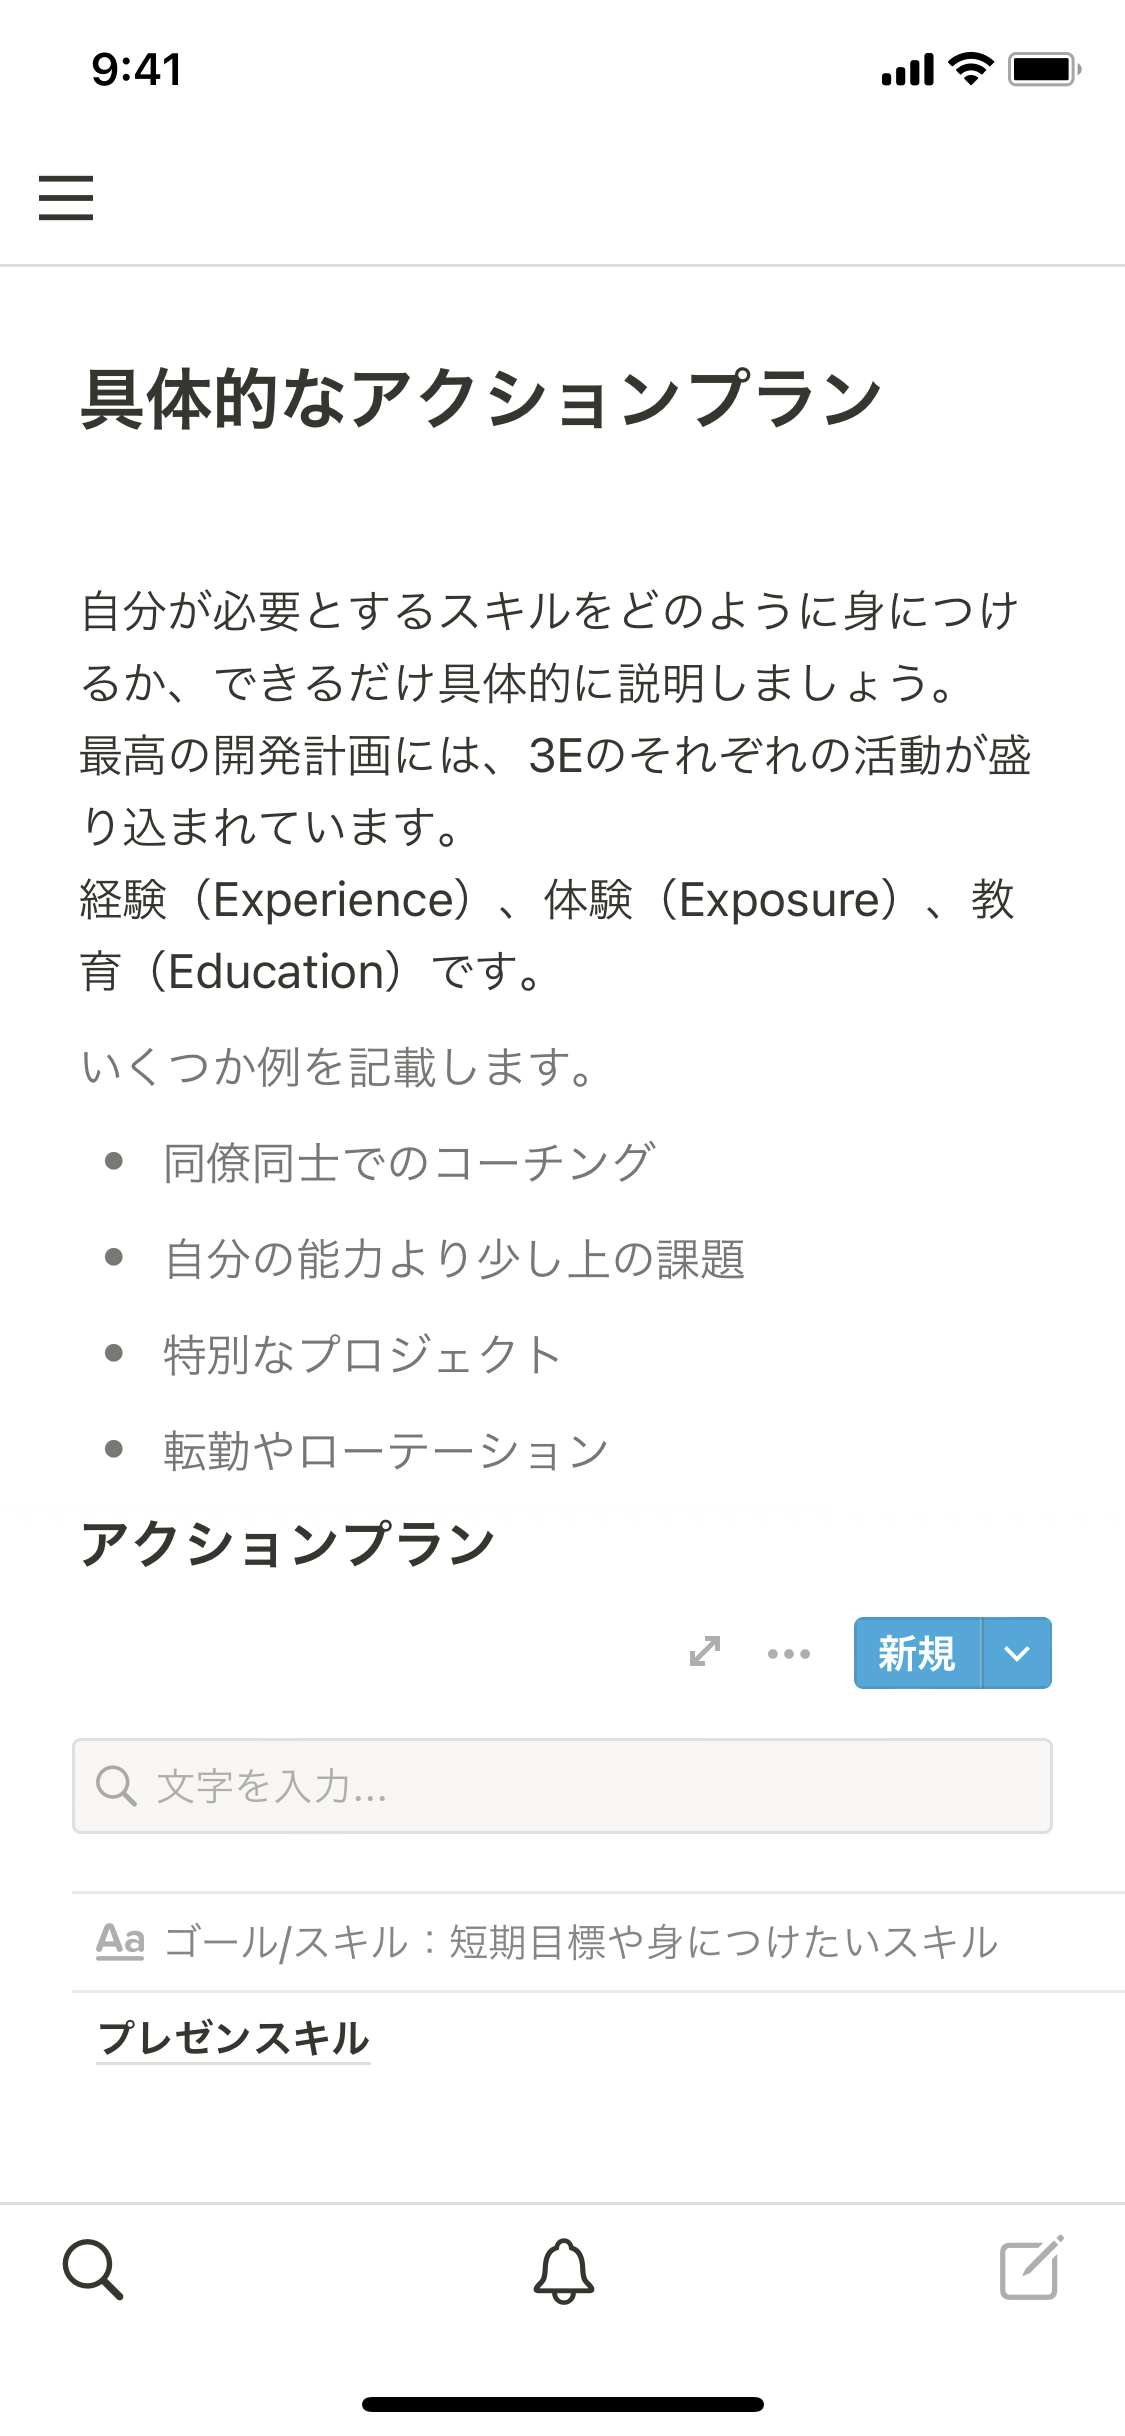
Task: Tap the いくつか例を記載します text line
Action: [340, 1067]
